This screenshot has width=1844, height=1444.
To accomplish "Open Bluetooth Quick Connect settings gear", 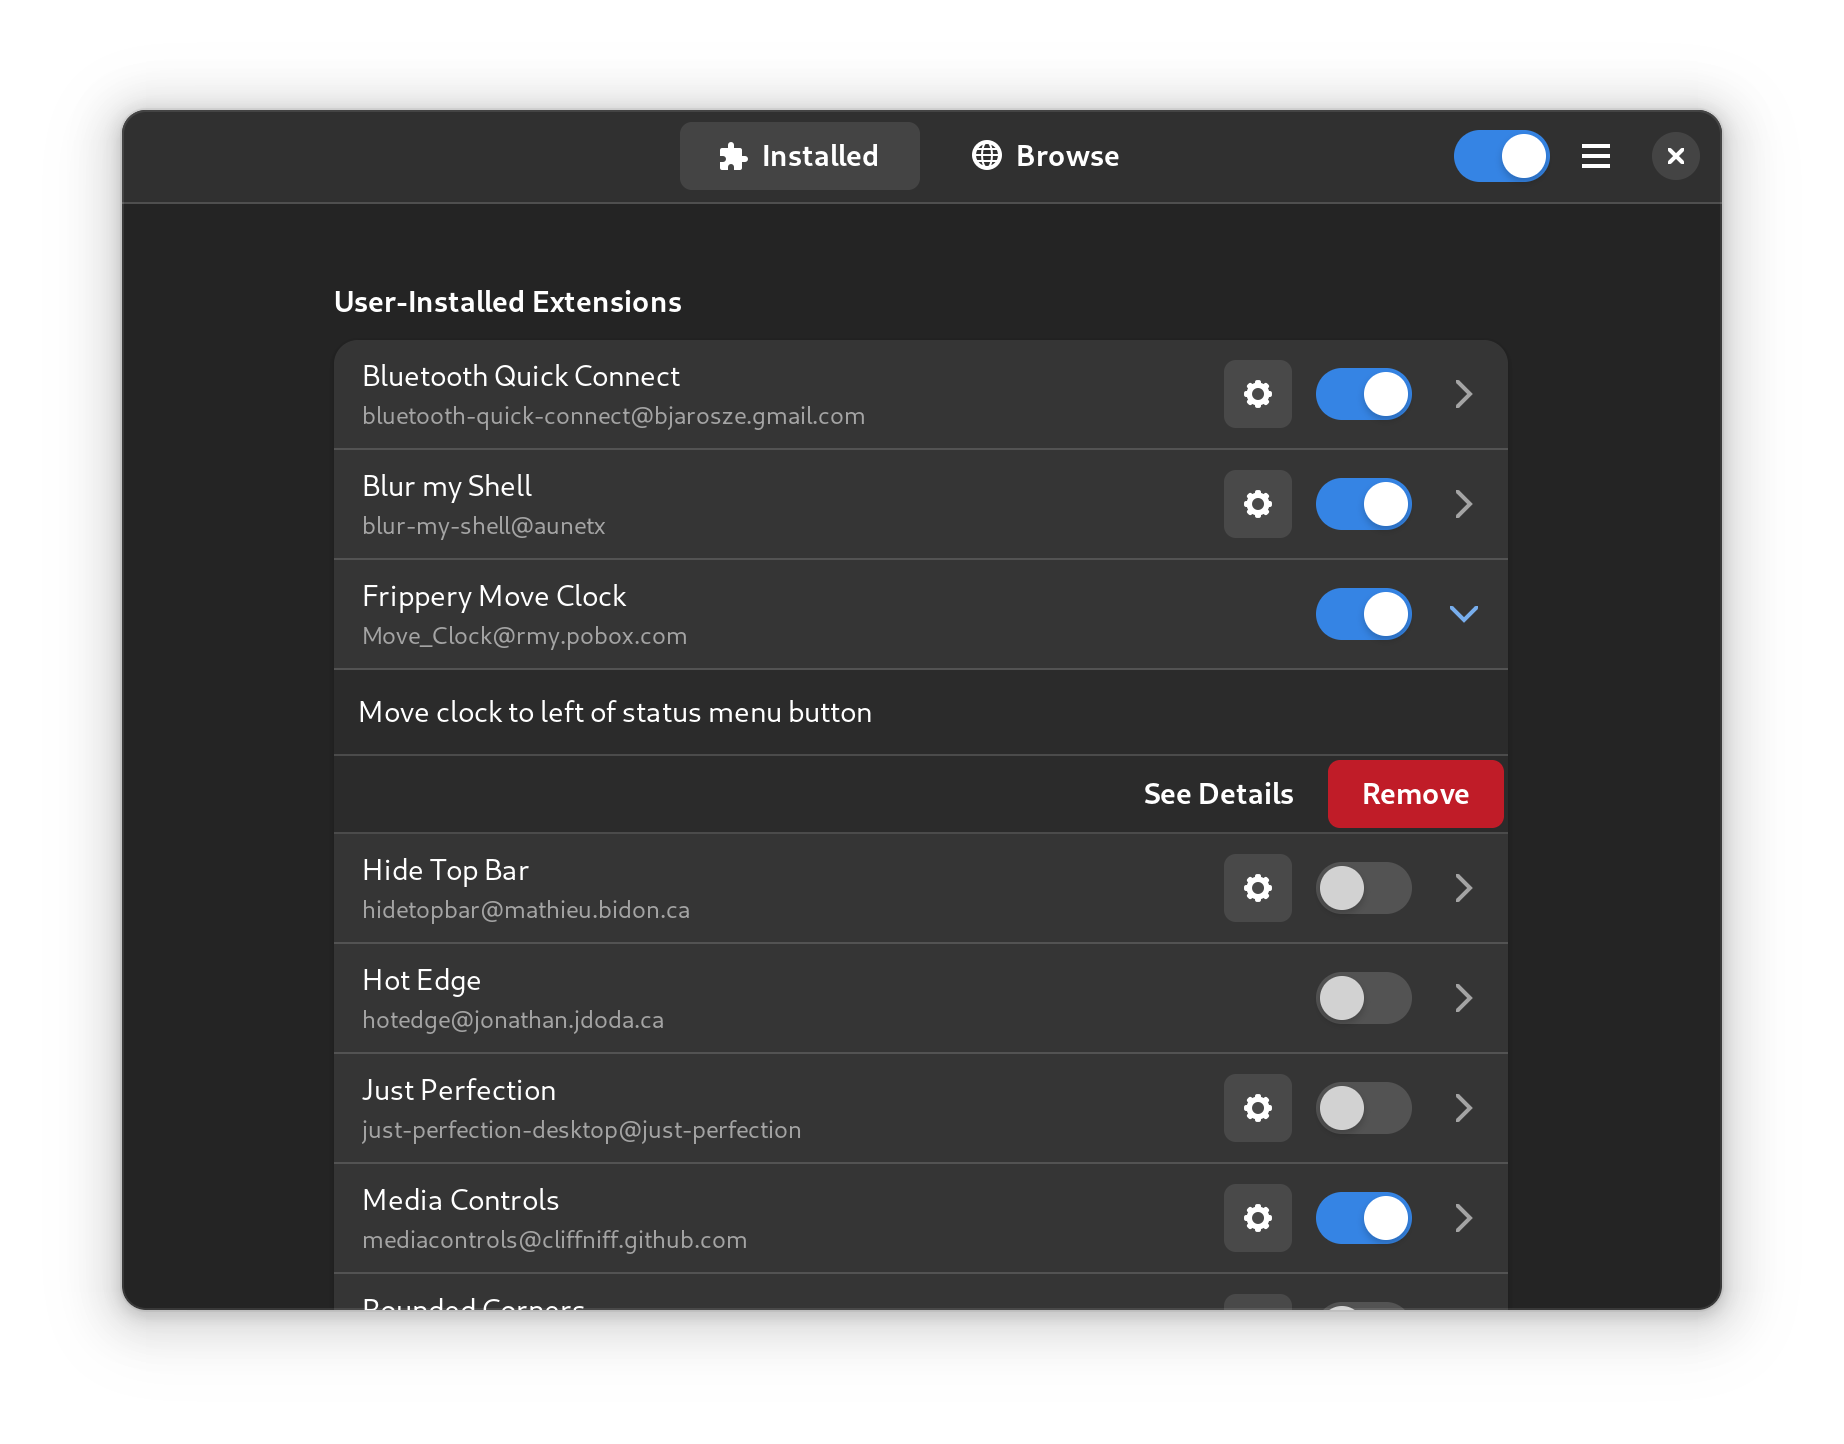I will coord(1257,394).
